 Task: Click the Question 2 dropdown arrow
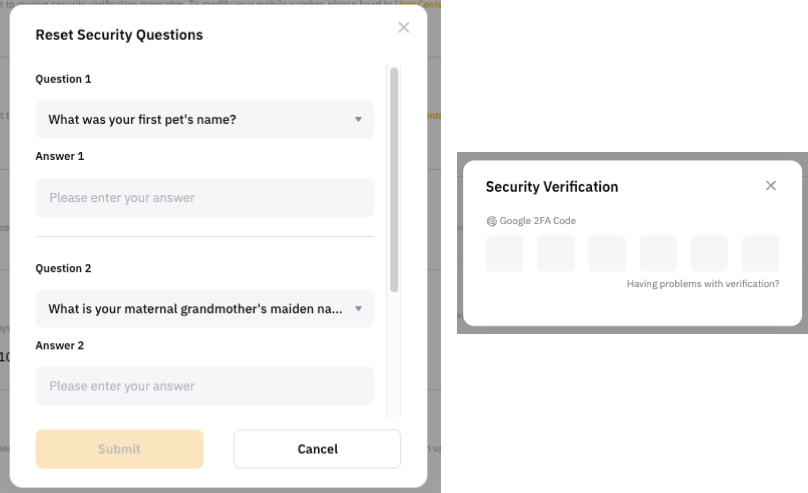point(358,309)
